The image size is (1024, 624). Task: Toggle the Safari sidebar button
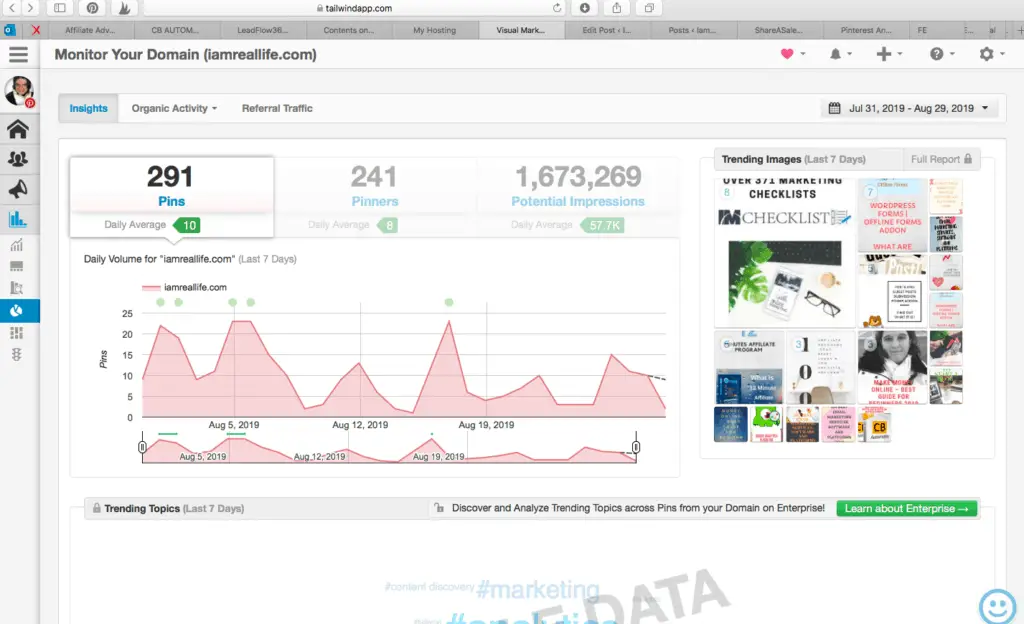pyautogui.click(x=59, y=8)
